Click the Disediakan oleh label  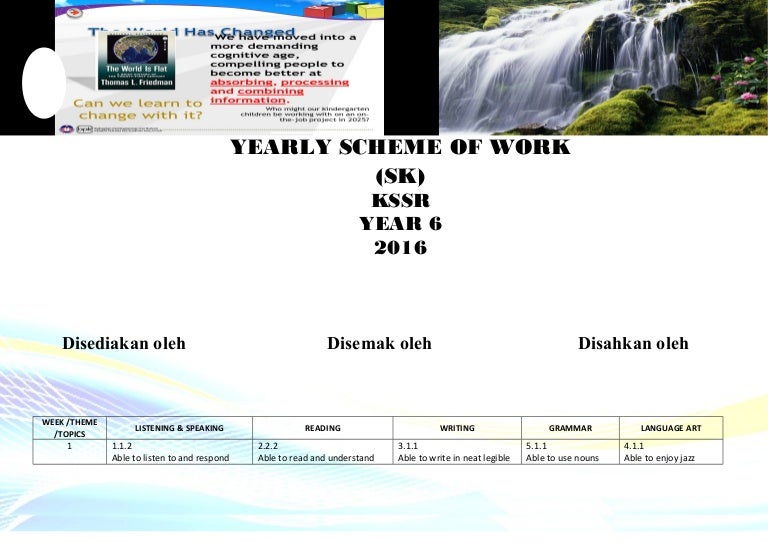coord(124,344)
